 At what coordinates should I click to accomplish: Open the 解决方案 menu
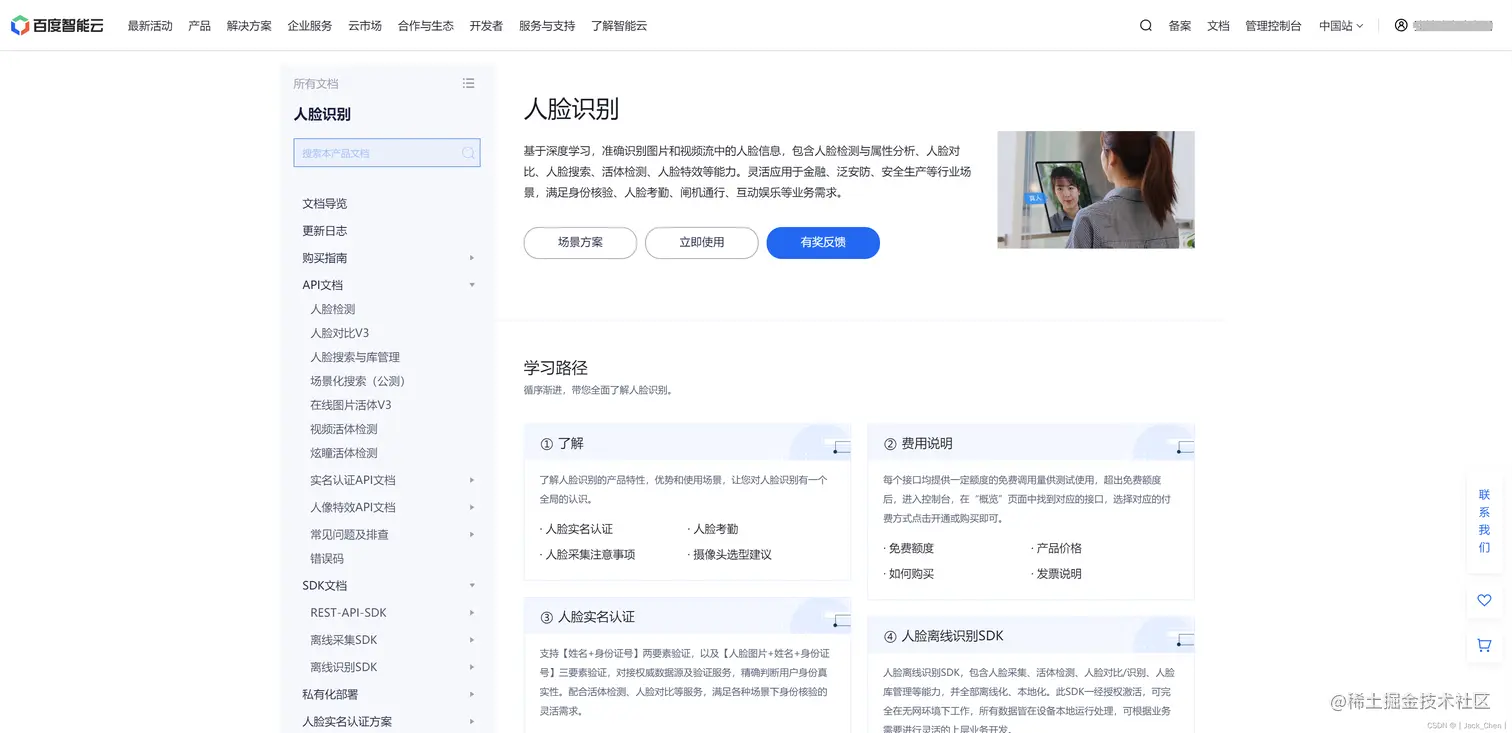click(249, 26)
